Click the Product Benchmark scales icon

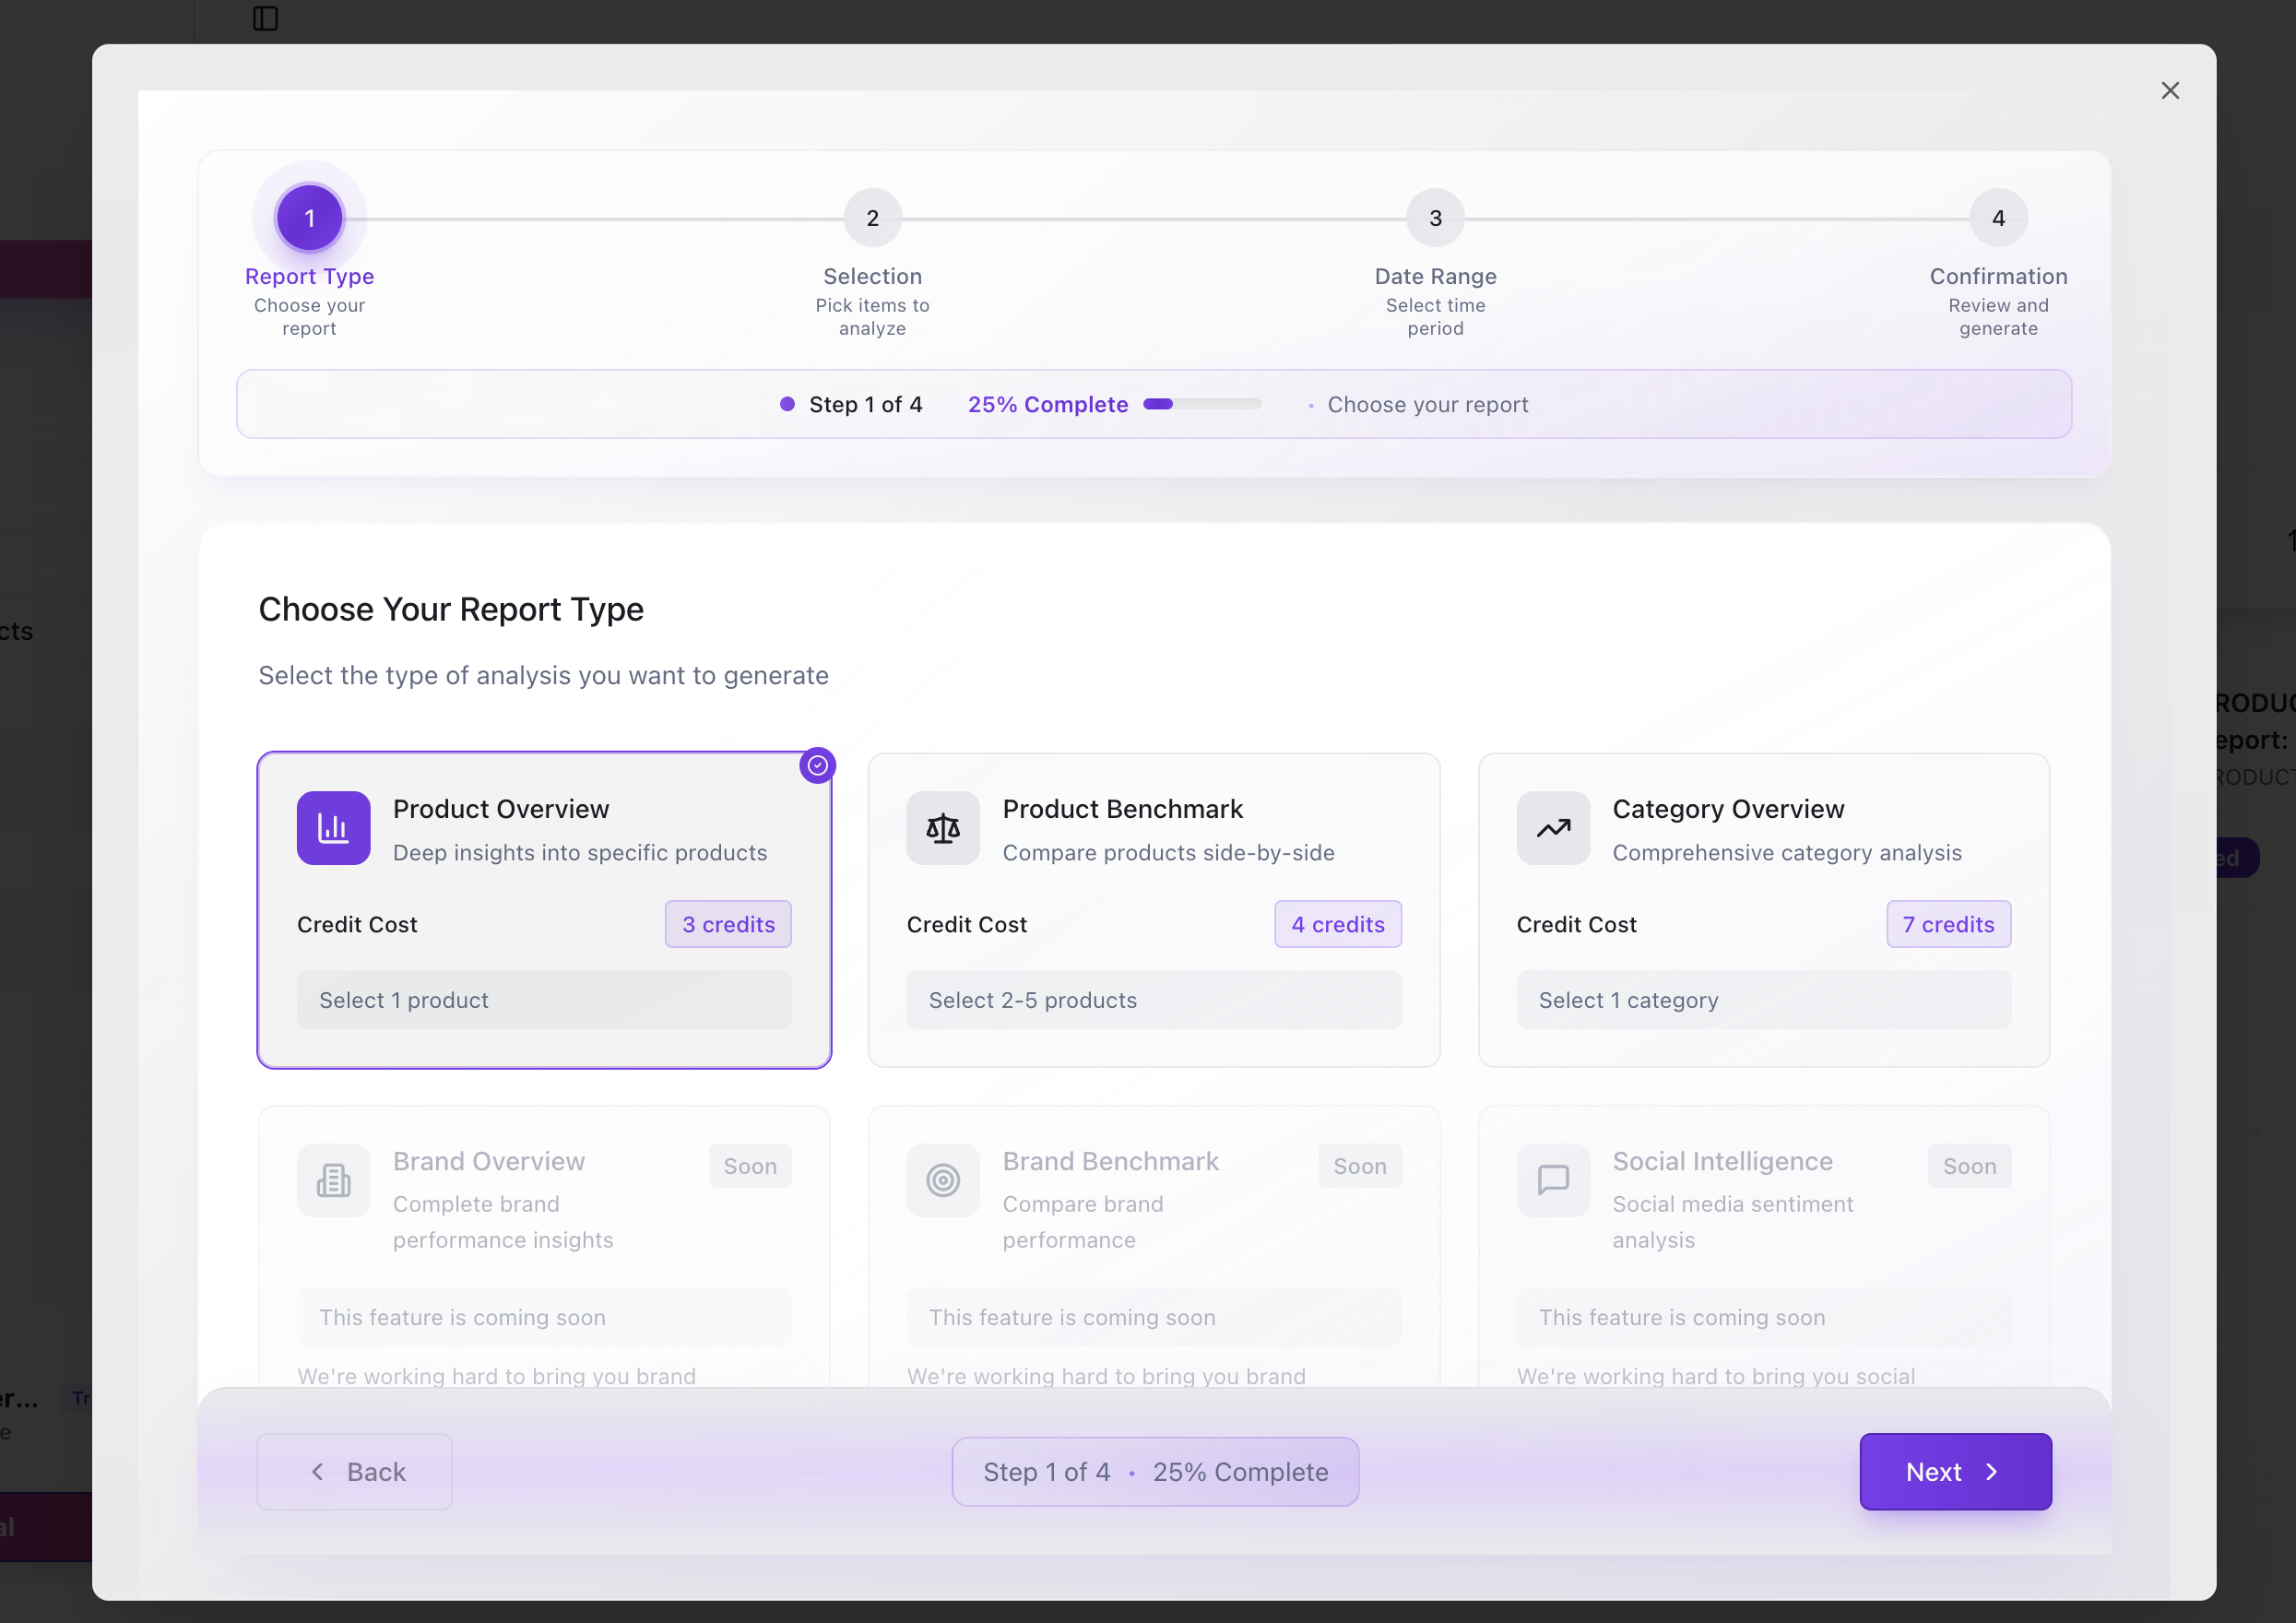[943, 827]
